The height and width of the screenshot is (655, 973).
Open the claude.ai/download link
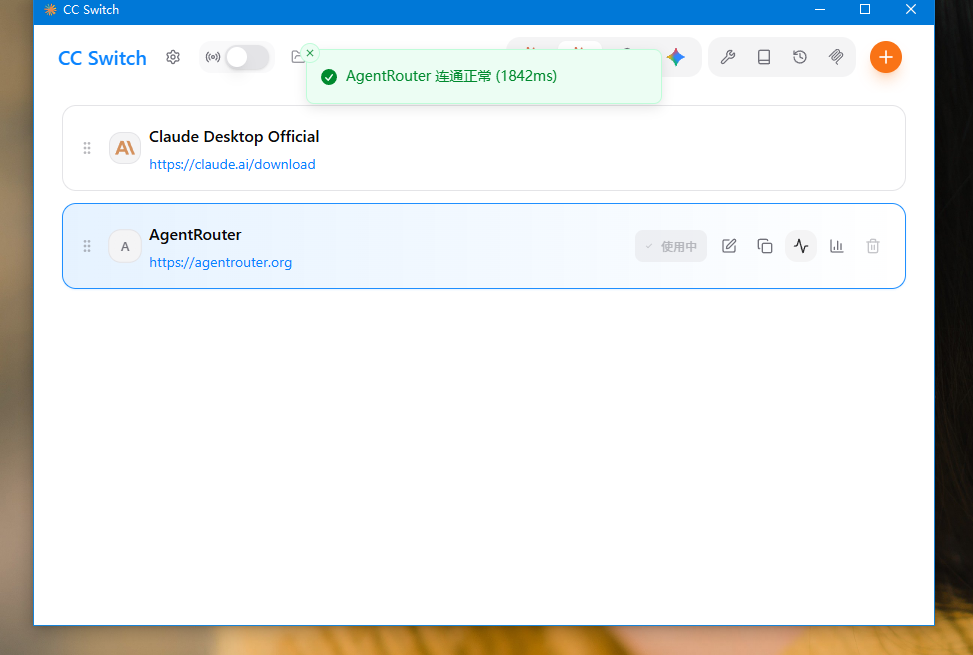[232, 164]
